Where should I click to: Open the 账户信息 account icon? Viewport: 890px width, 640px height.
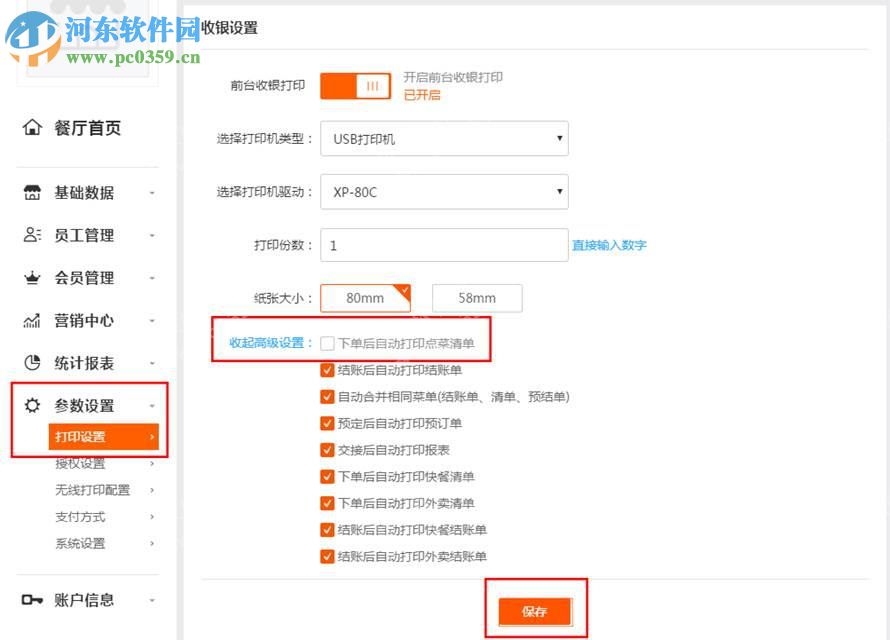pyautogui.click(x=31, y=599)
